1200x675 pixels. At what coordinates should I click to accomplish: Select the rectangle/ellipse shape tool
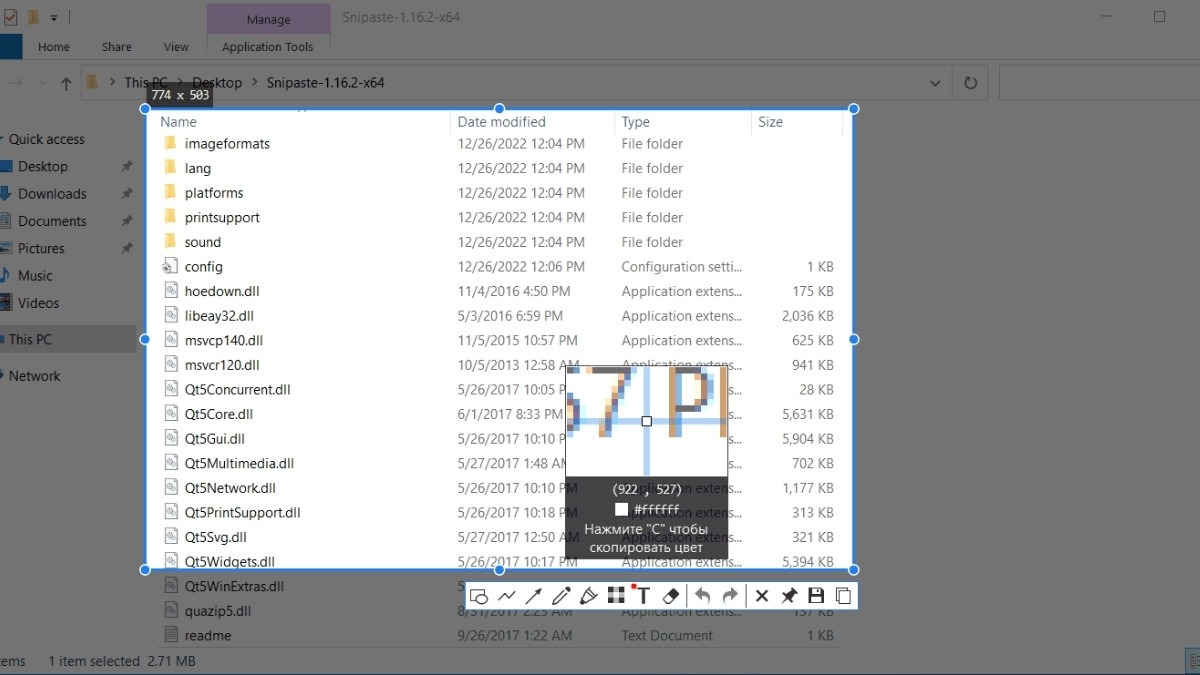(x=479, y=596)
